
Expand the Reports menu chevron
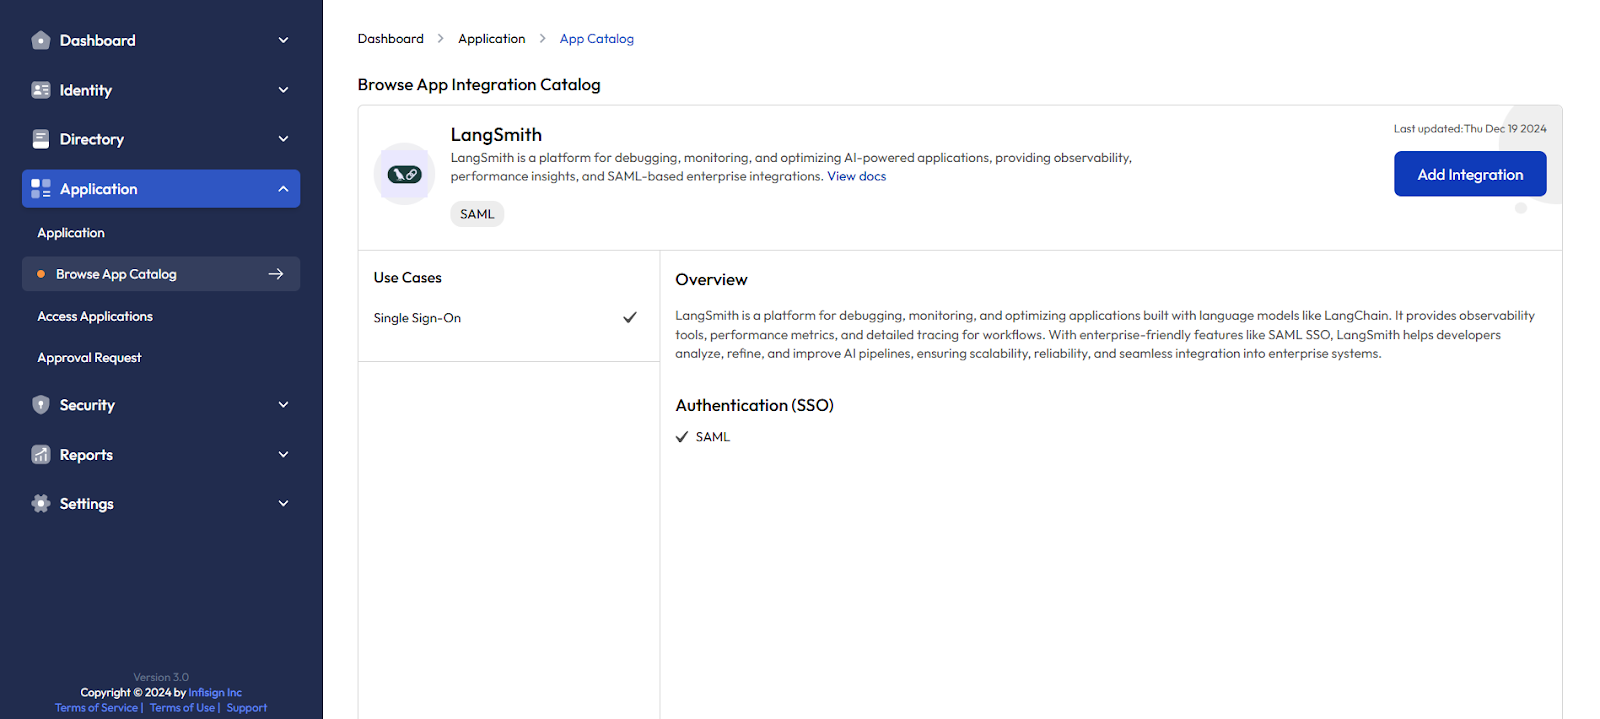click(283, 454)
